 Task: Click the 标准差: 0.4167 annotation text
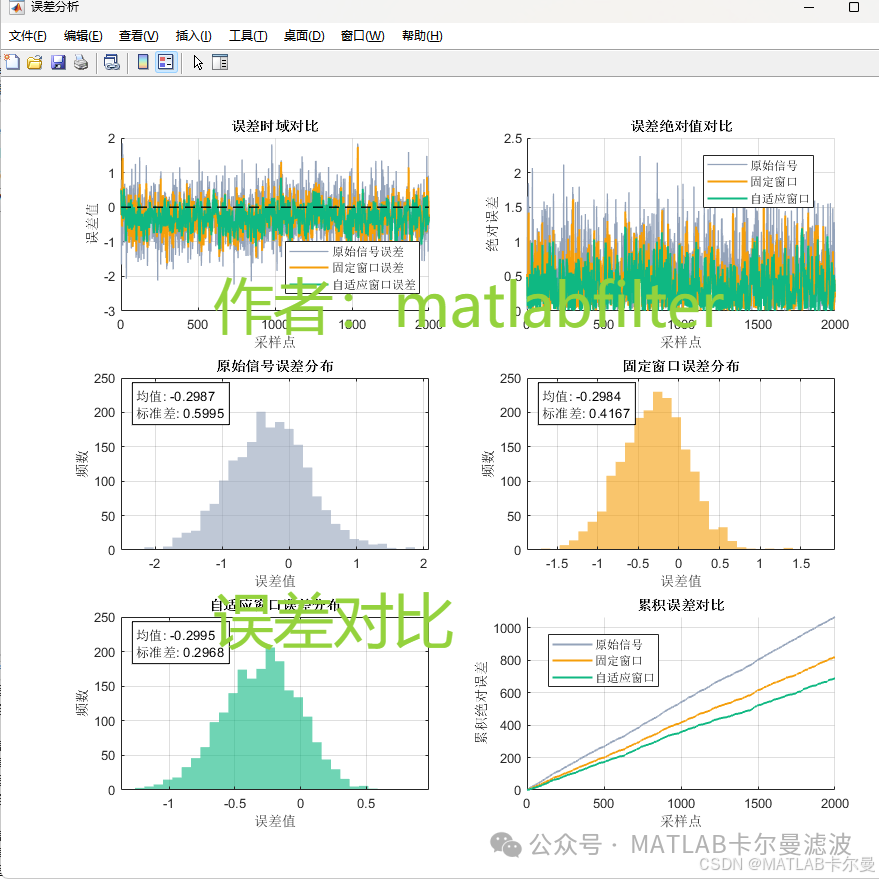(x=586, y=413)
